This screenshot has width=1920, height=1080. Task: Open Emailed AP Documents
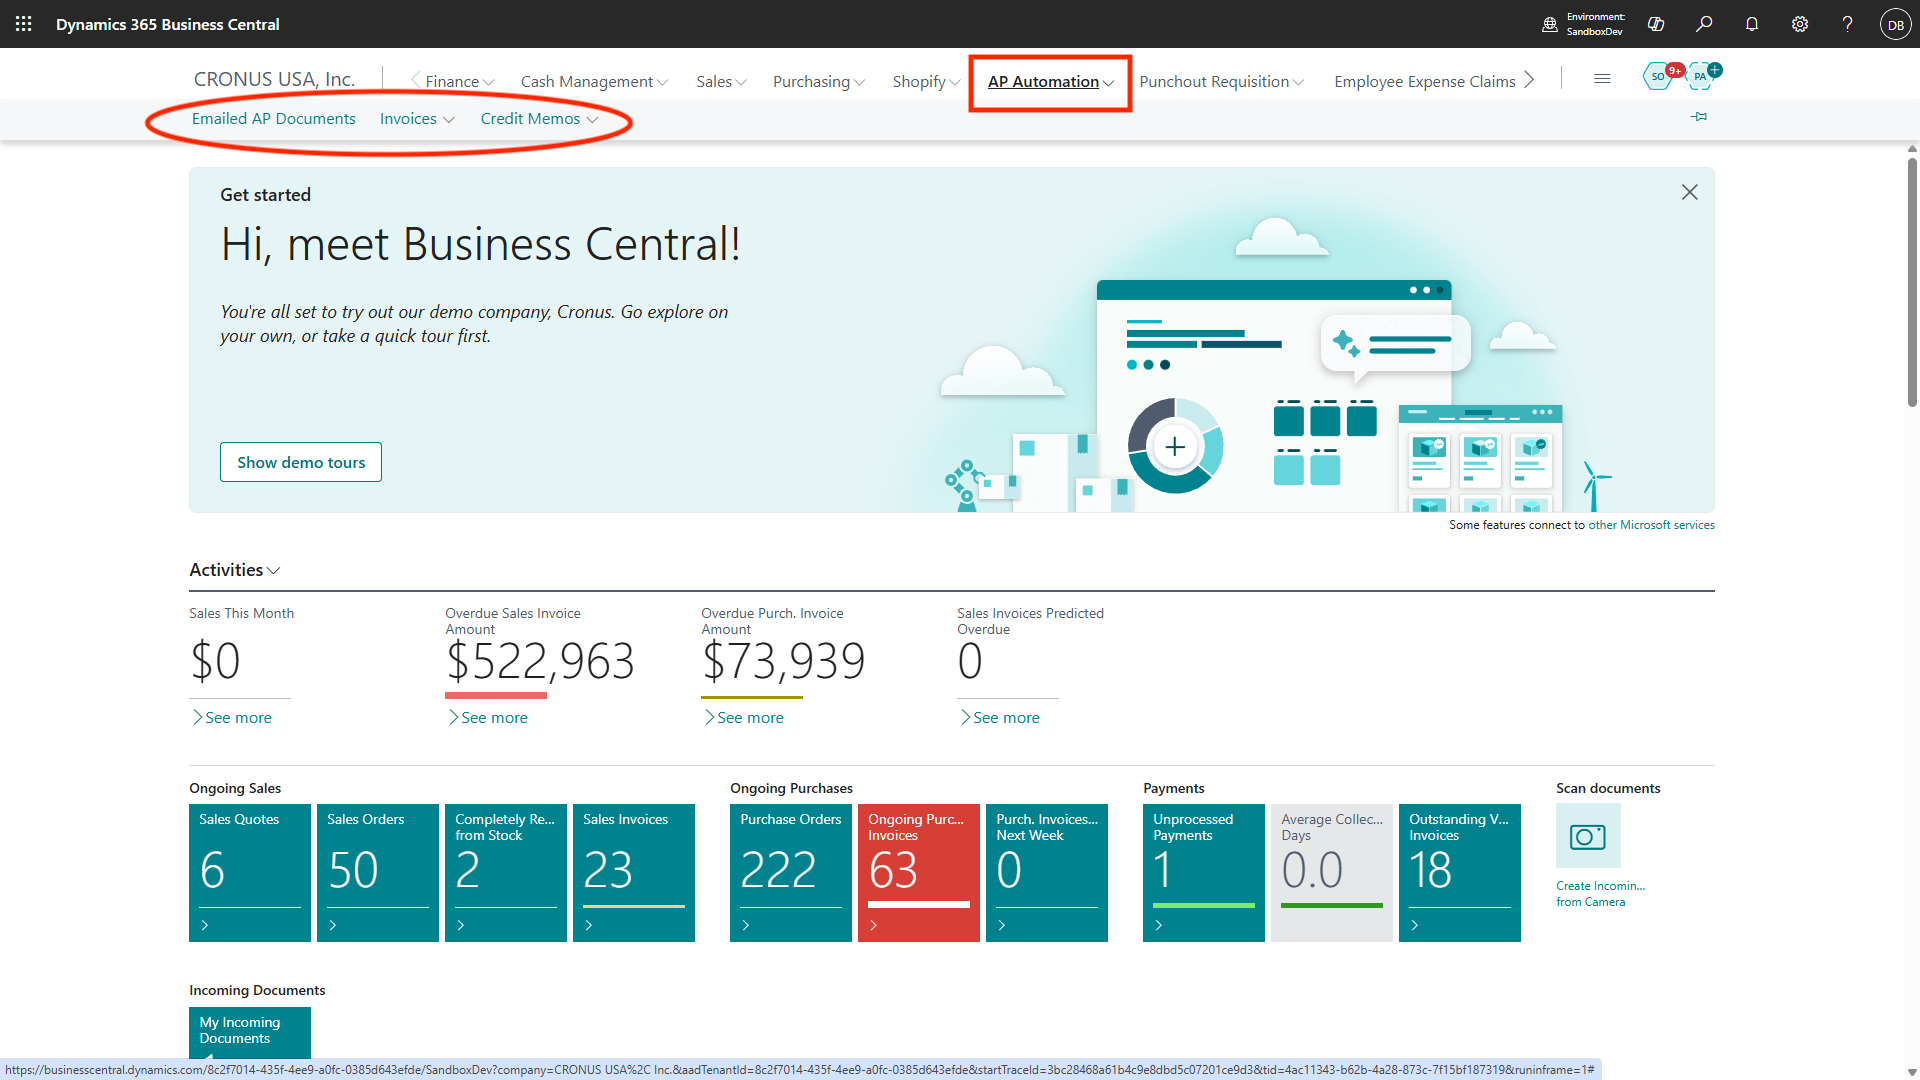[273, 119]
